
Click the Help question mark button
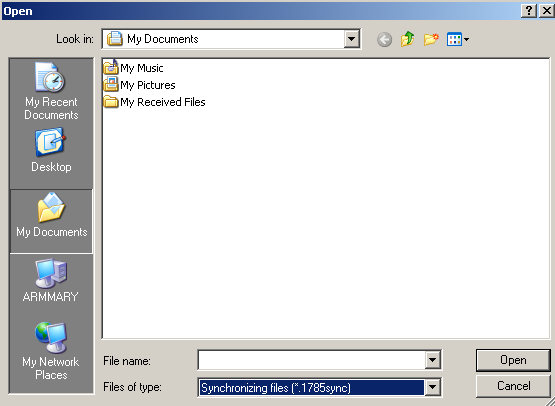[529, 11]
